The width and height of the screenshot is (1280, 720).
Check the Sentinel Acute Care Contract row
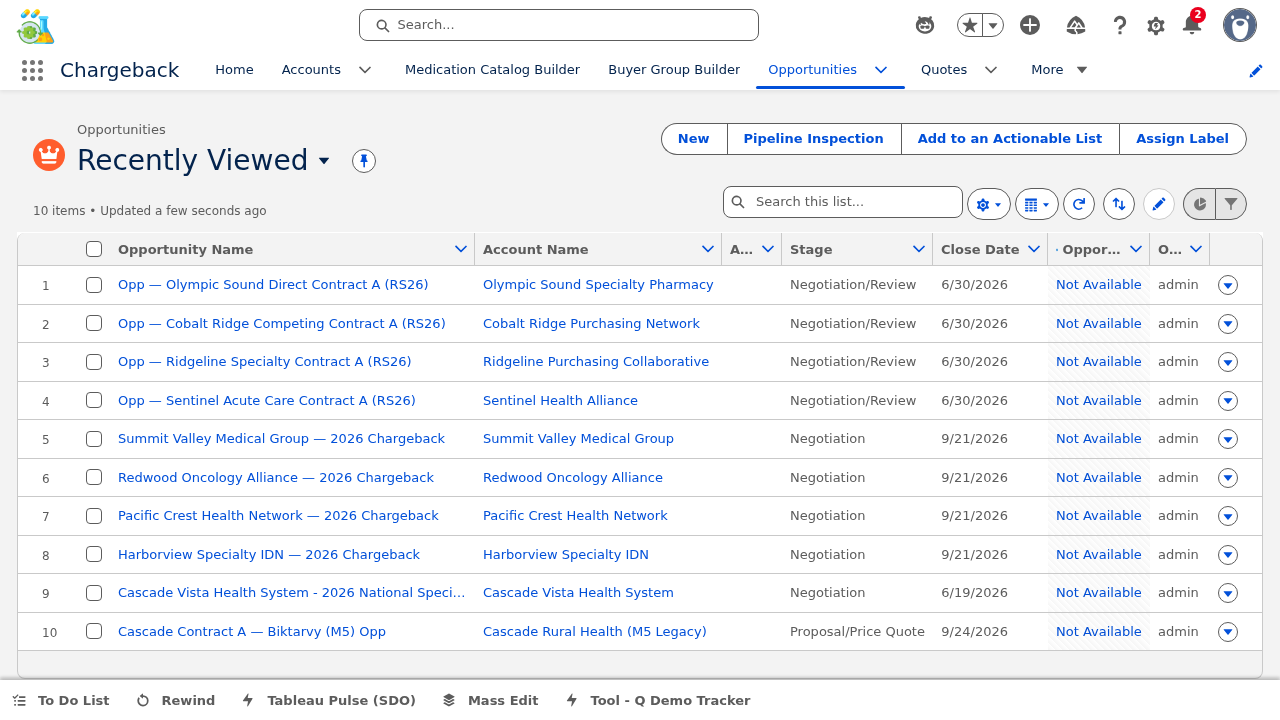[94, 400]
